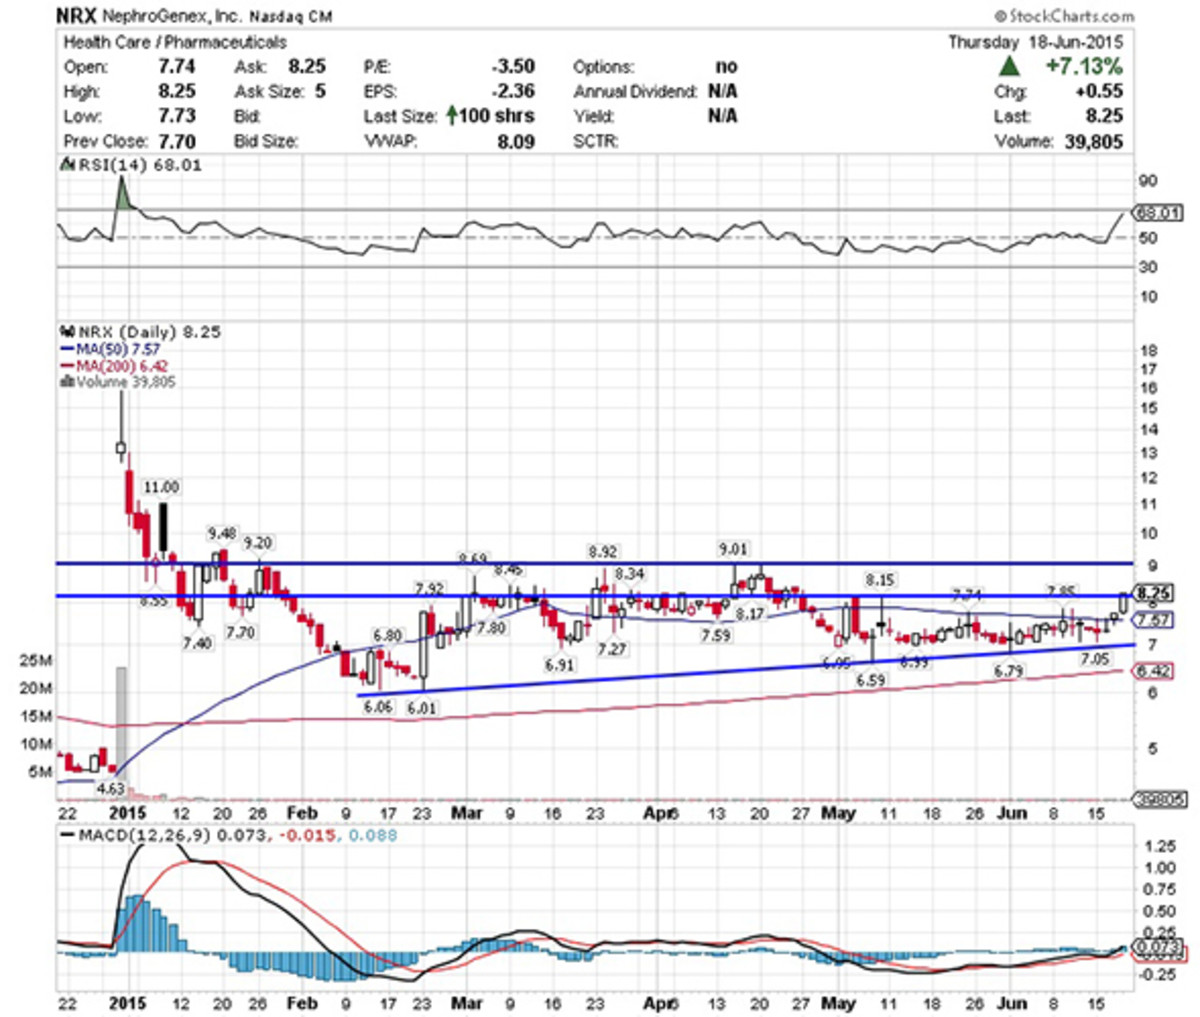Click the RSI(14) 68.01 indicator label

(131, 165)
